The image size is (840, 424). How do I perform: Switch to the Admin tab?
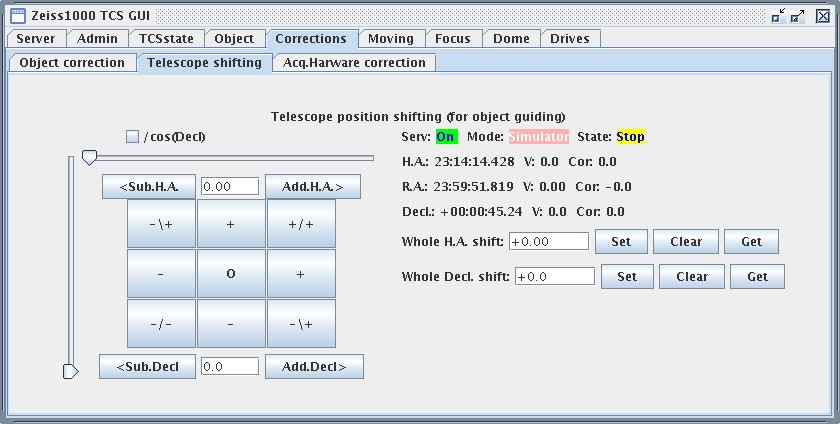coord(98,39)
